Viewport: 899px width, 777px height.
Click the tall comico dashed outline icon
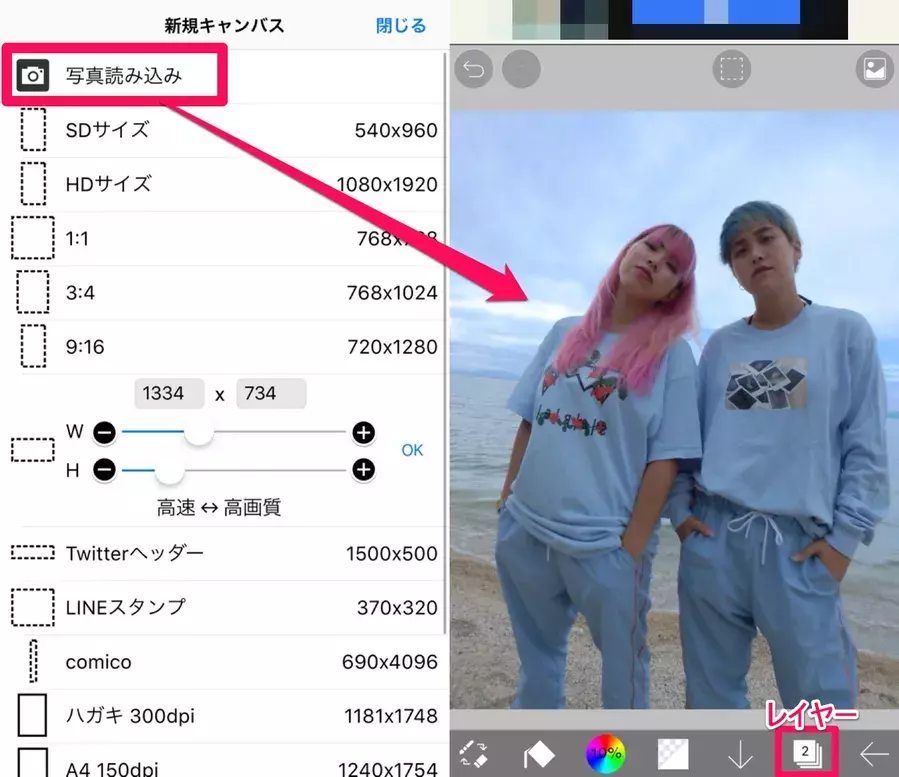click(x=33, y=661)
